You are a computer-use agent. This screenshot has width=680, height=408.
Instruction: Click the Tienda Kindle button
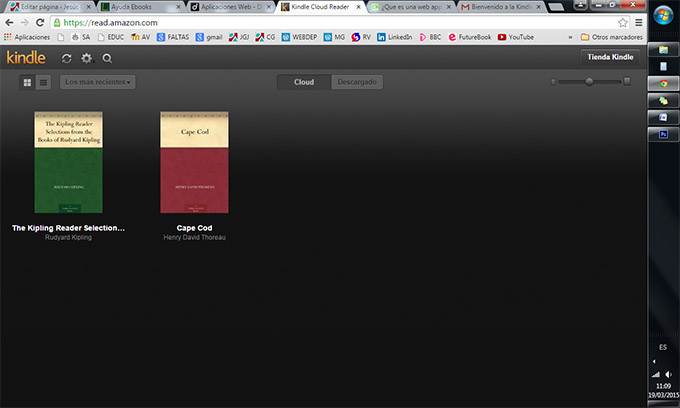609,57
